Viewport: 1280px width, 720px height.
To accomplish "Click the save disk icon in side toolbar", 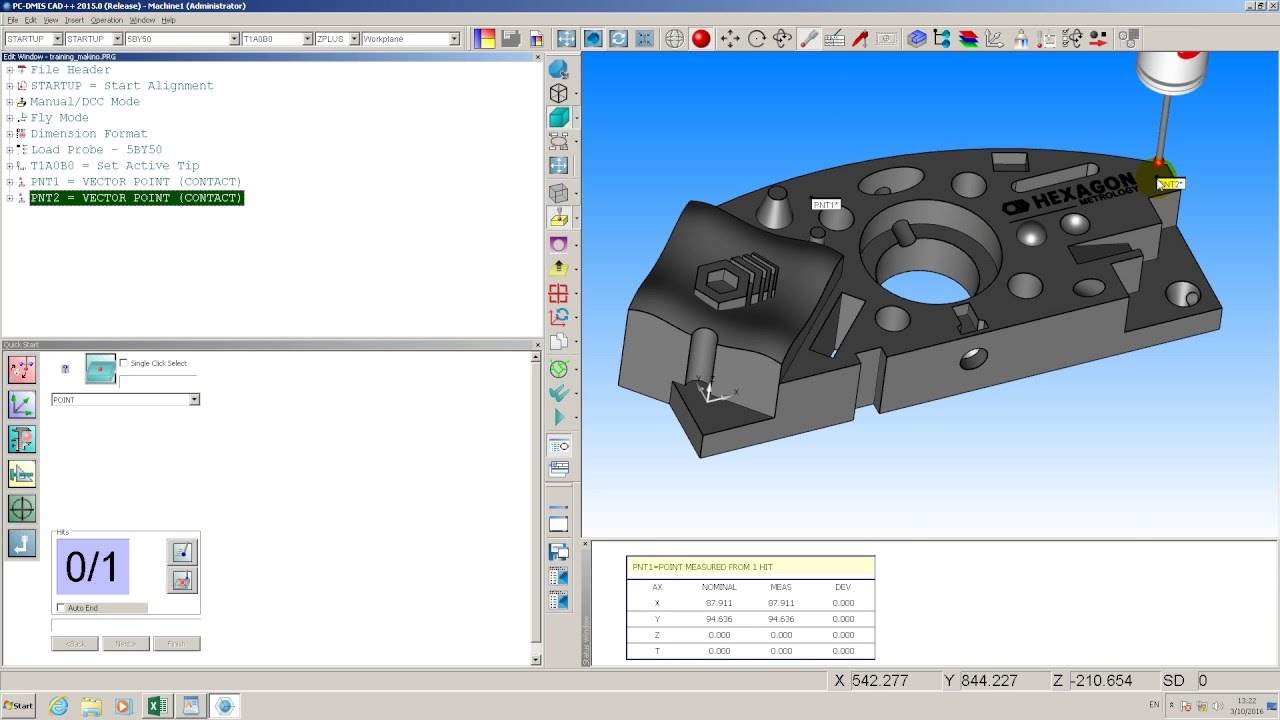I will [x=559, y=552].
